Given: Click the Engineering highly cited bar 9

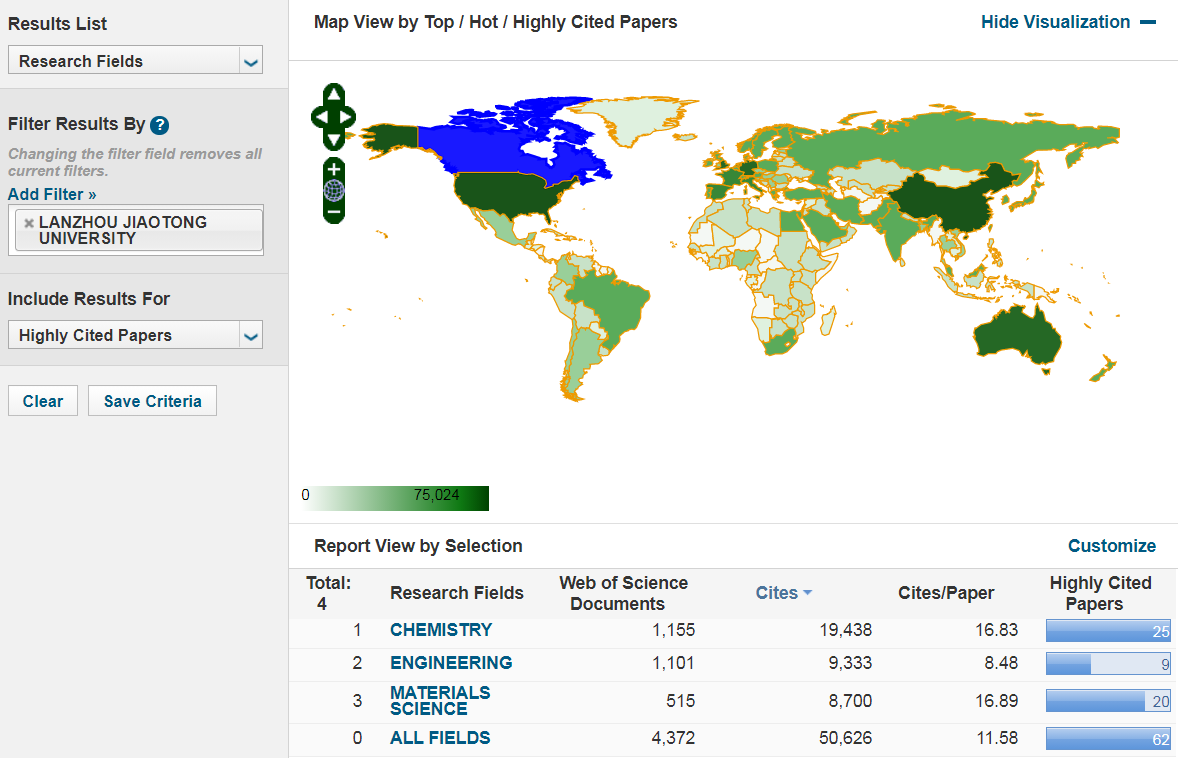Looking at the screenshot, I should [1108, 663].
